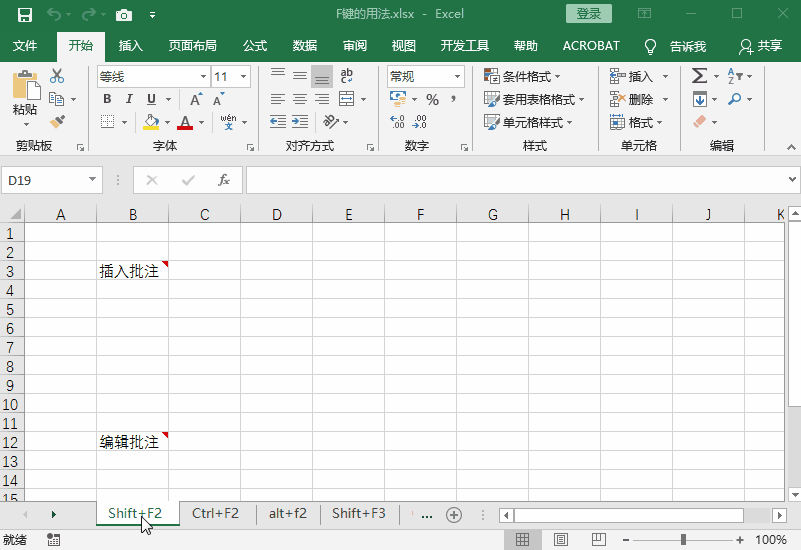
Task: Click 插入 insert cells button in 单元格 group
Action: 631,77
